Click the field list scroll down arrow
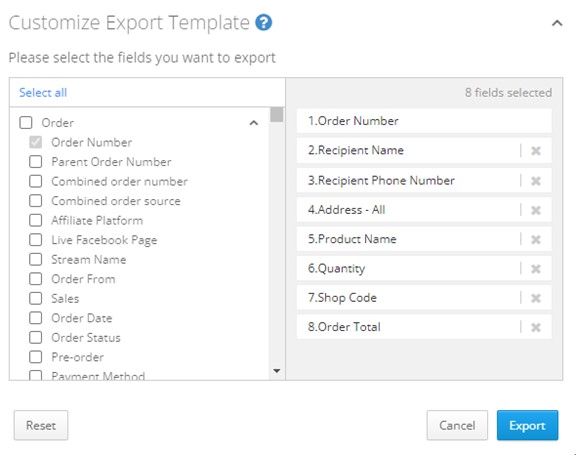The height and width of the screenshot is (455, 576). click(277, 371)
